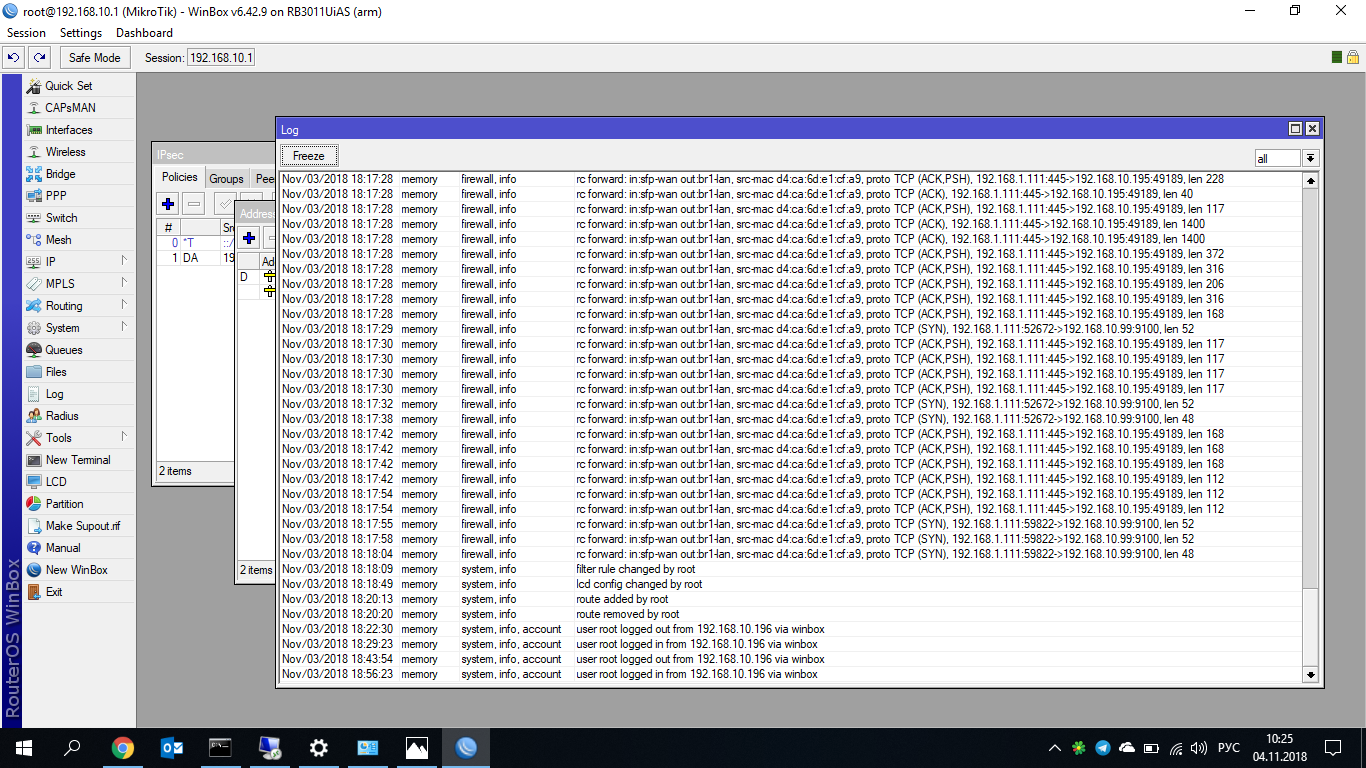Expand the System submenu

pyautogui.click(x=79, y=328)
